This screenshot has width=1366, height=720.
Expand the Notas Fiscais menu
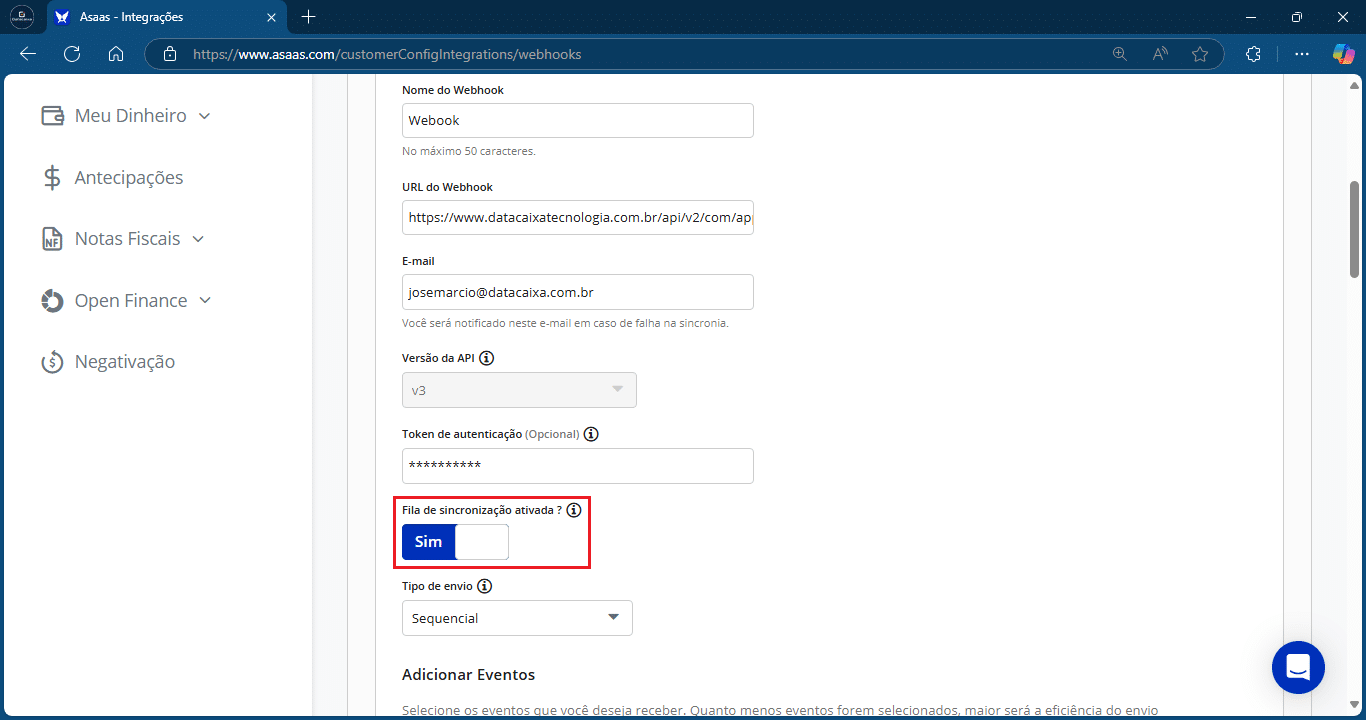198,239
